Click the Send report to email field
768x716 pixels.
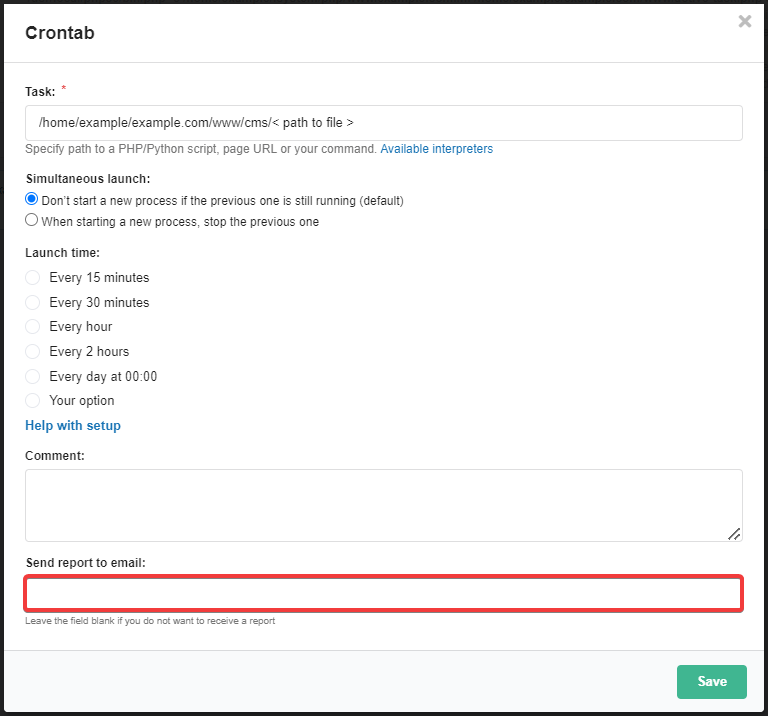[383, 593]
